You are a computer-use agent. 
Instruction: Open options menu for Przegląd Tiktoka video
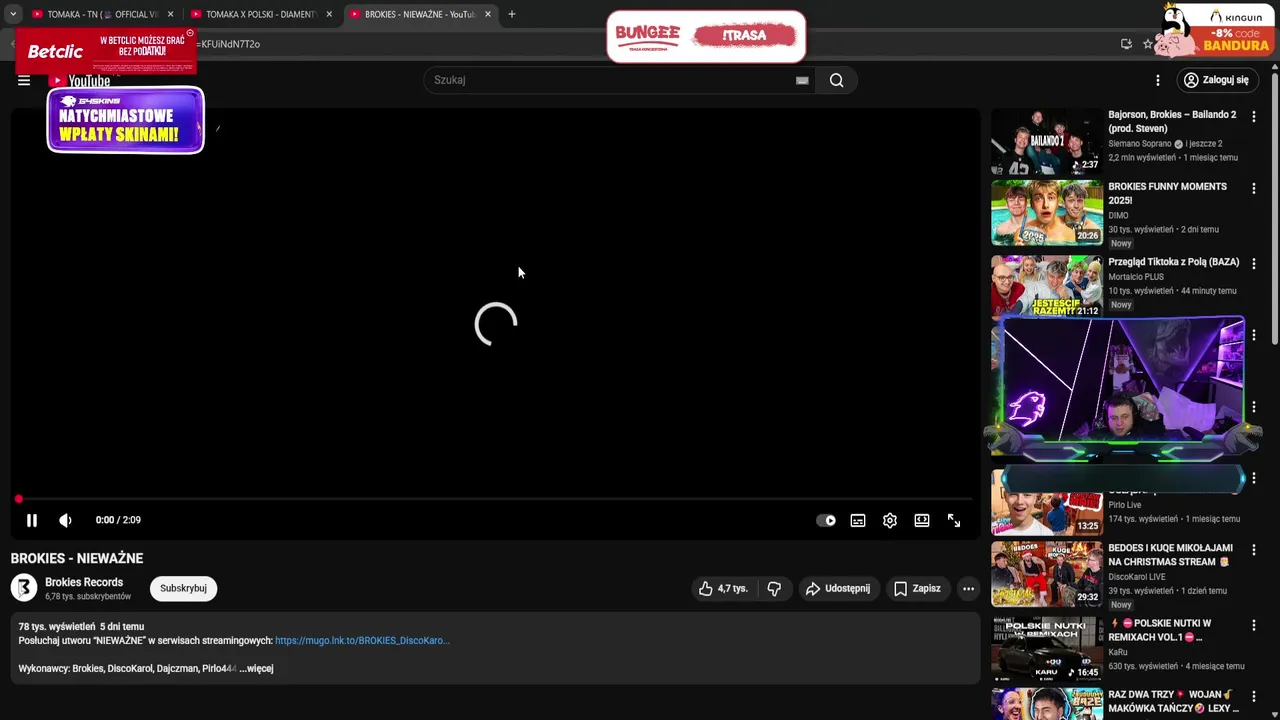1254,264
